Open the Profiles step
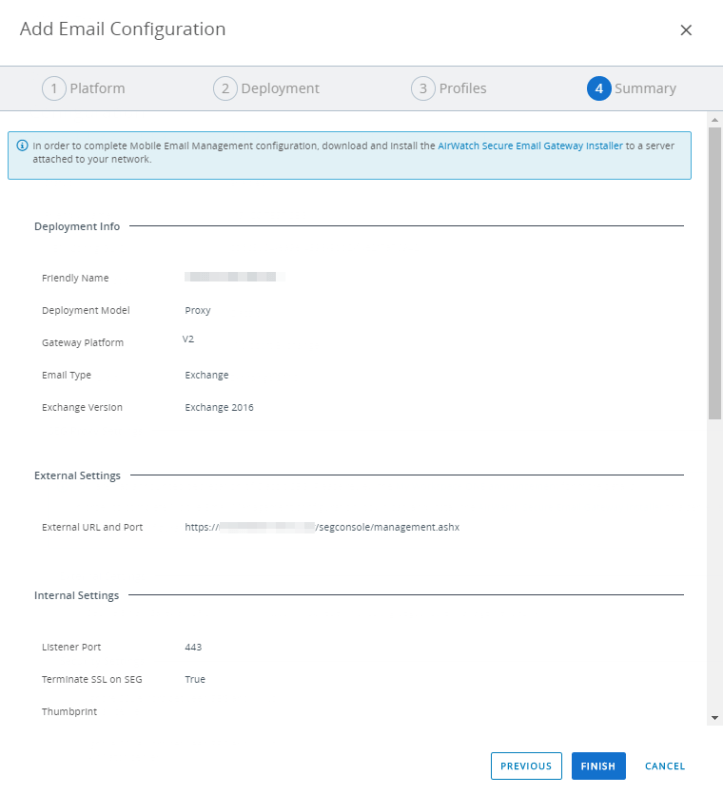The width and height of the screenshot is (723, 795). 449,88
